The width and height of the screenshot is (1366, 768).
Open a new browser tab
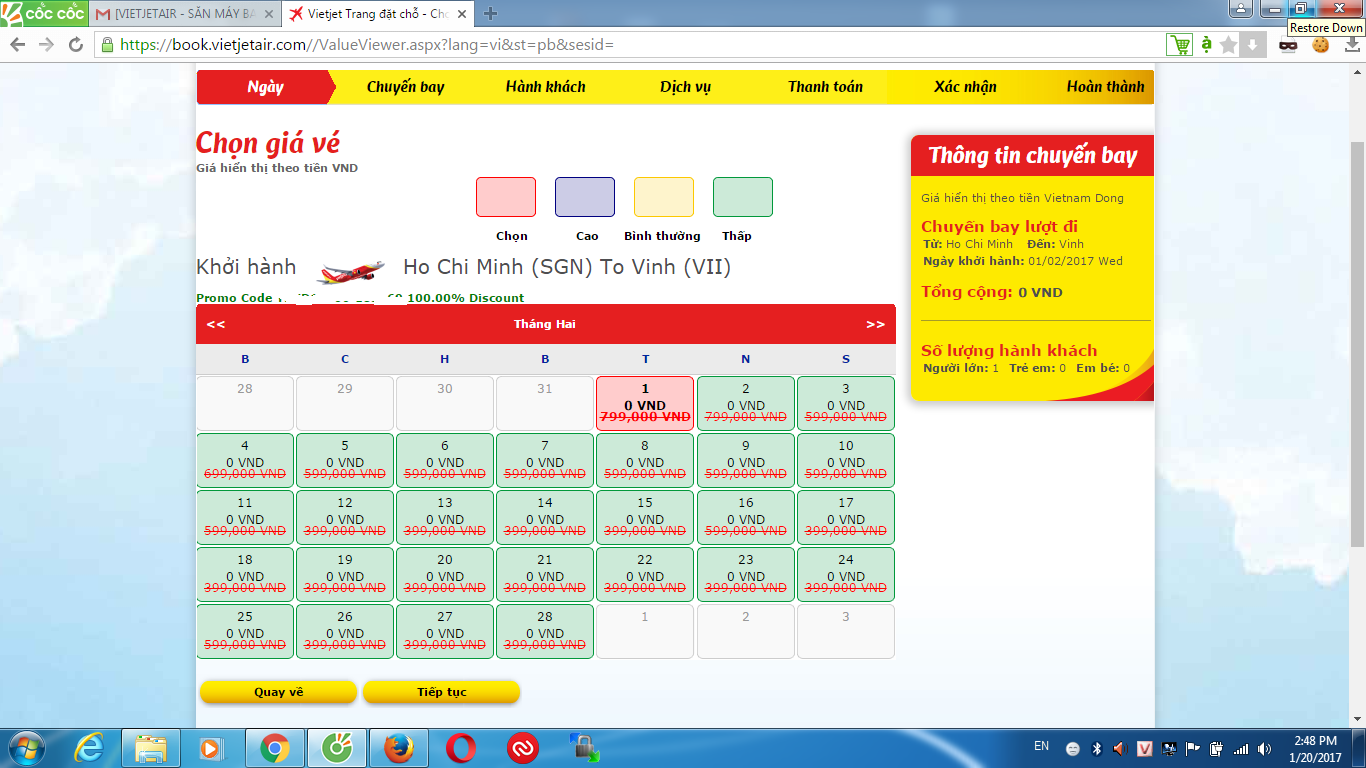[x=490, y=14]
